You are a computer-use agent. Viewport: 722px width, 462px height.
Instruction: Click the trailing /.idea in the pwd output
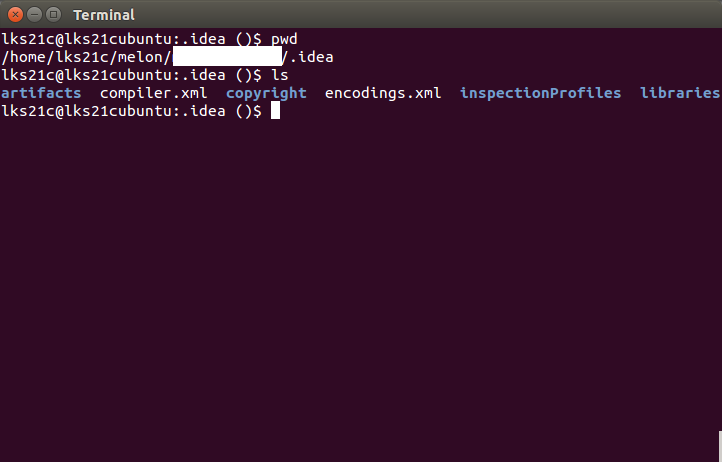point(308,57)
